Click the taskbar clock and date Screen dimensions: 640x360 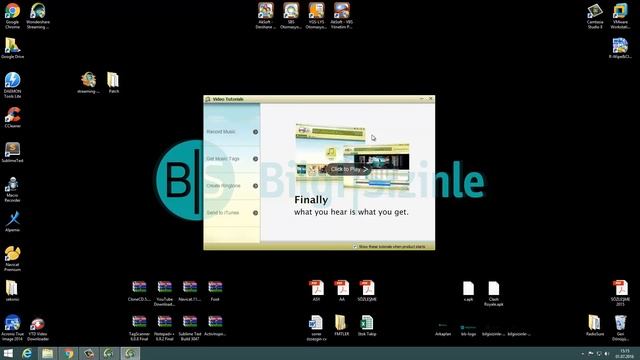(624, 353)
